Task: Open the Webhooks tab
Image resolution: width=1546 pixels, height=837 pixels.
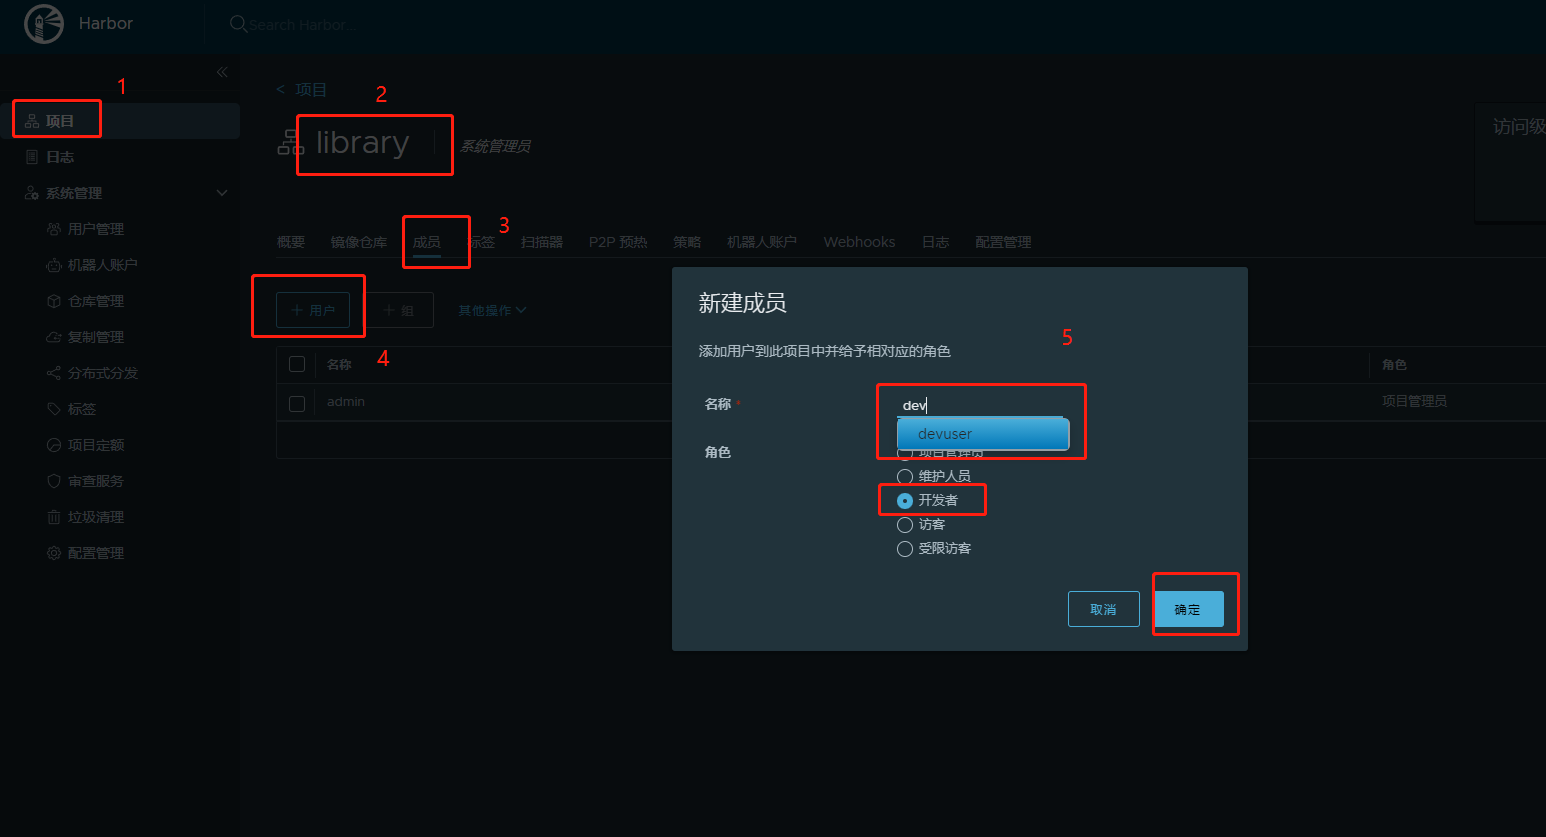Action: (858, 241)
